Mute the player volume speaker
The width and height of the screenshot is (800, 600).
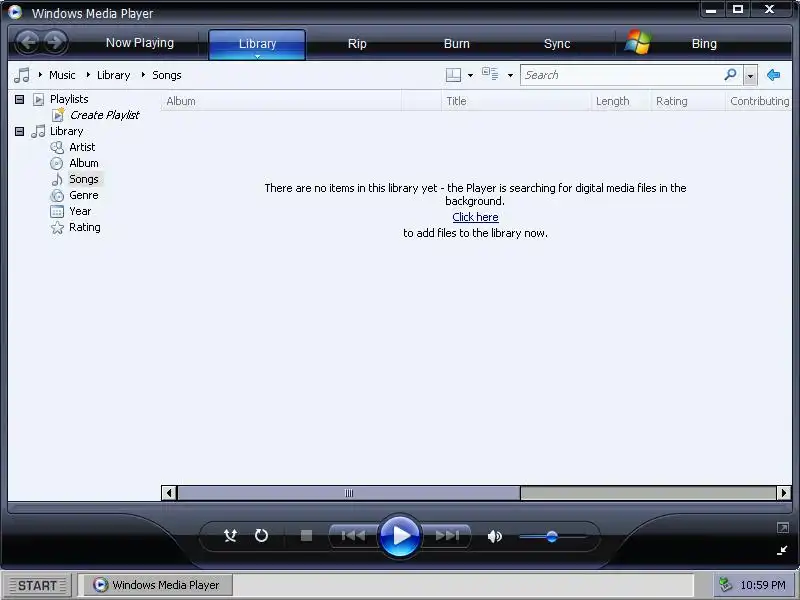pos(494,536)
